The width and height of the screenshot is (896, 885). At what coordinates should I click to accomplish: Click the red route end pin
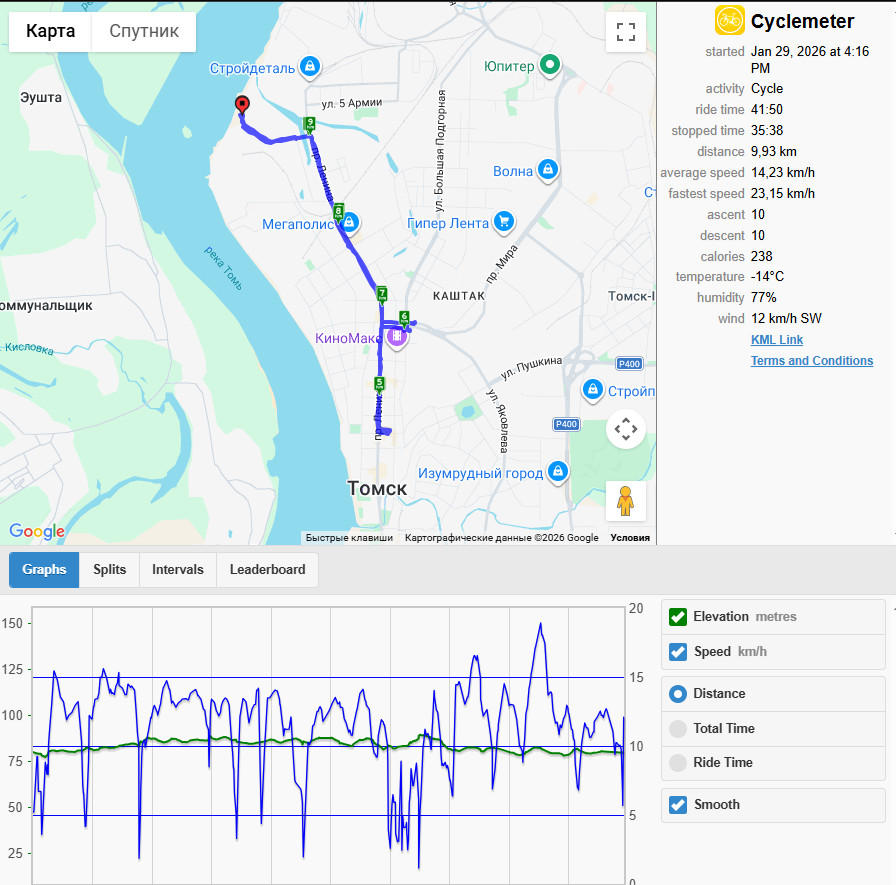(x=242, y=105)
